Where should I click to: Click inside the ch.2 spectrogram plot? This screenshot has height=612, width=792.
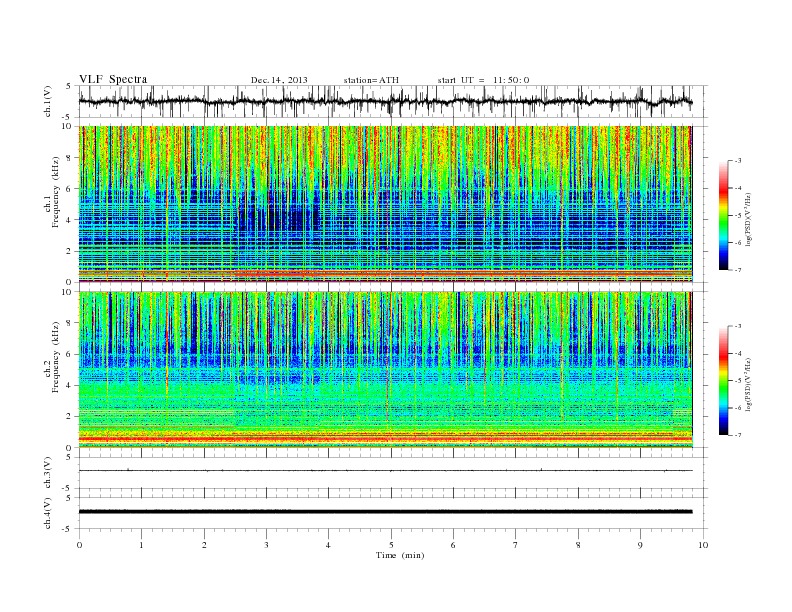point(386,370)
